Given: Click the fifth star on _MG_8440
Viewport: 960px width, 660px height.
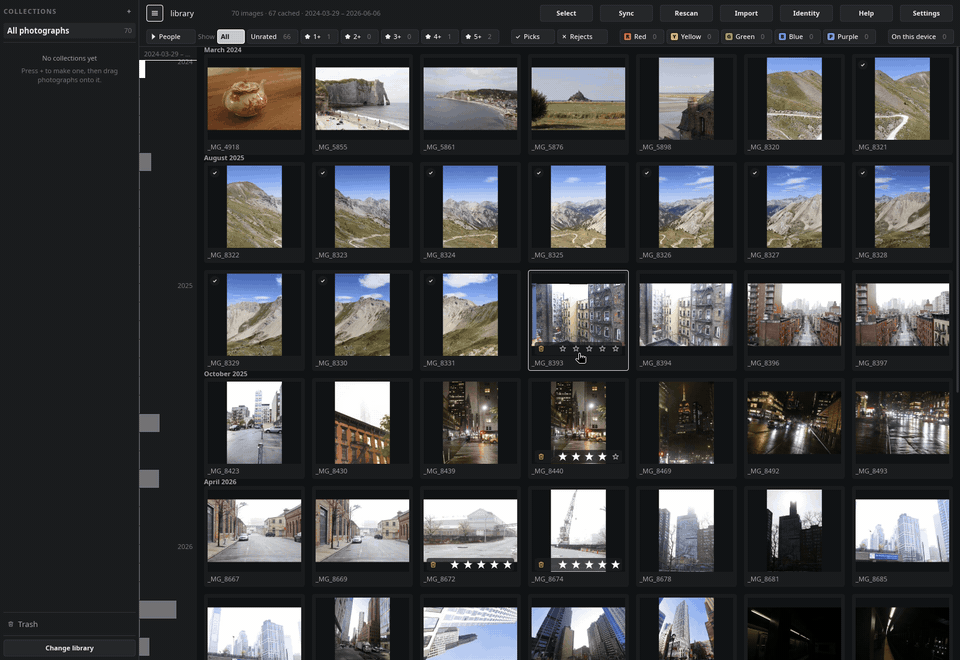Looking at the screenshot, I should coord(615,457).
